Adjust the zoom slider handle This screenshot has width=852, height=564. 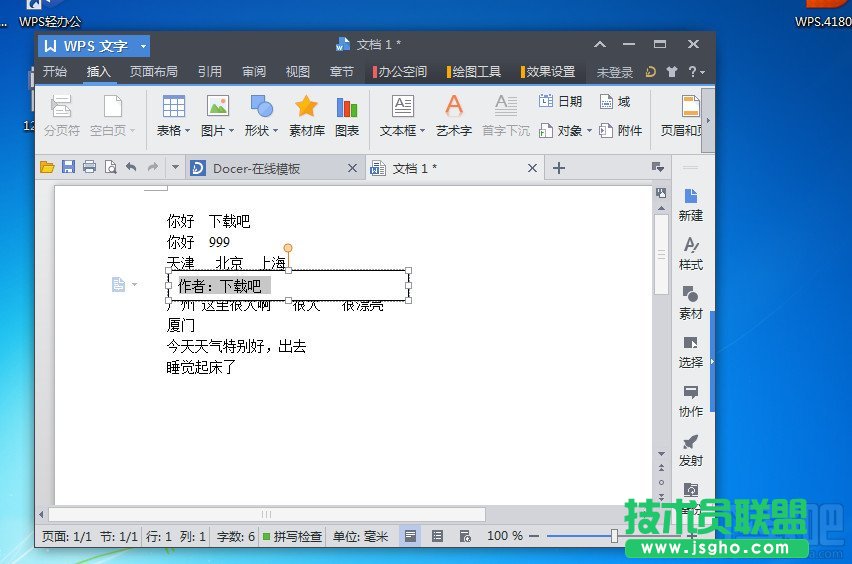[x=614, y=536]
